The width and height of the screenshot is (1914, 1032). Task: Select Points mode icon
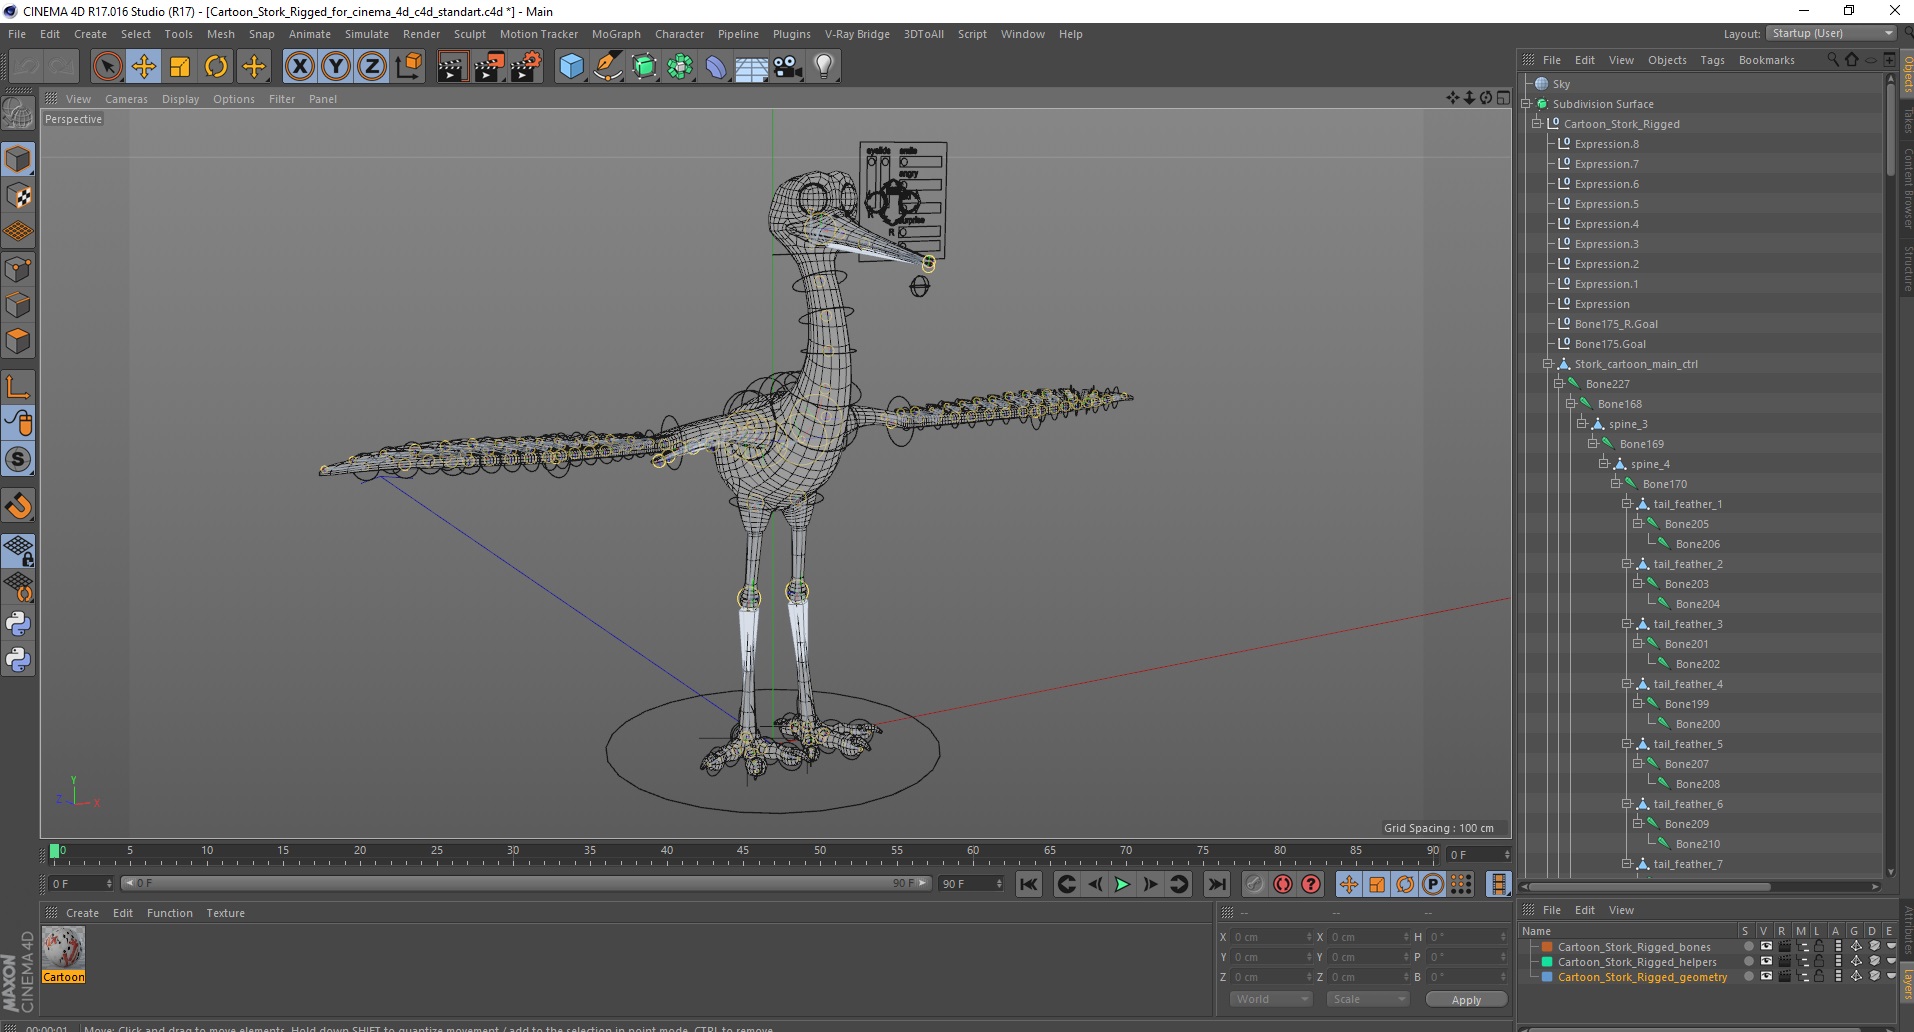(18, 269)
